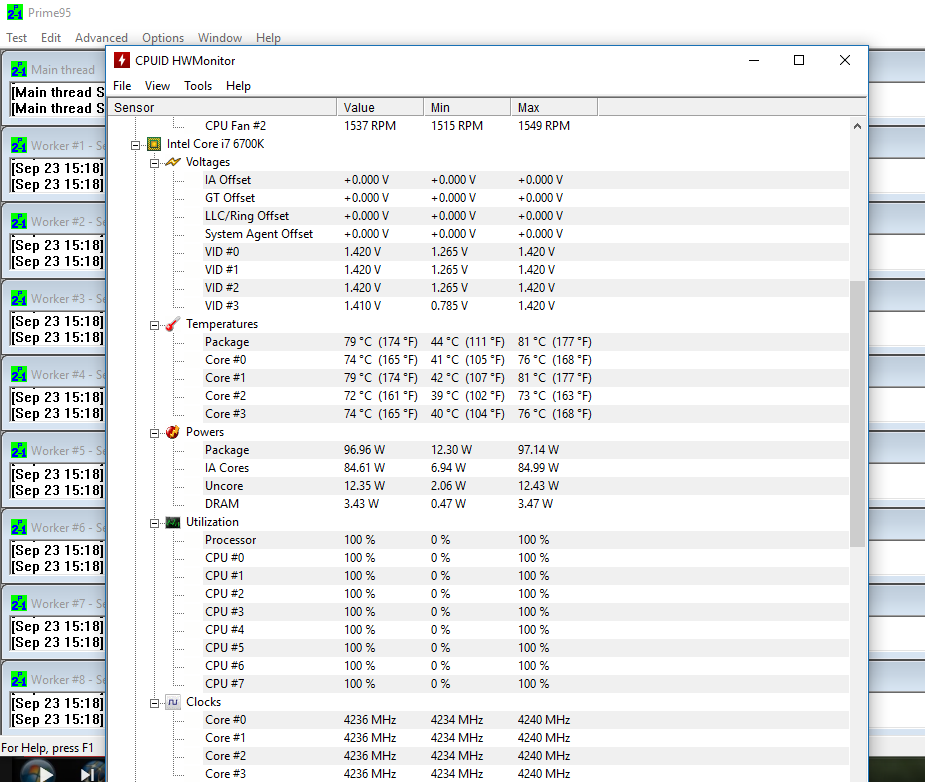Viewport: 926px width, 783px height.
Task: Click the Prime95 Worker #2 window icon
Action: (x=19, y=222)
